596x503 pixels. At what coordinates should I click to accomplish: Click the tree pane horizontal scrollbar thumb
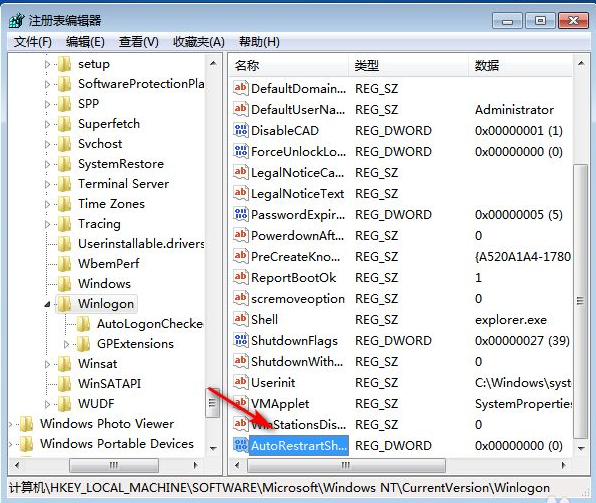(x=114, y=465)
